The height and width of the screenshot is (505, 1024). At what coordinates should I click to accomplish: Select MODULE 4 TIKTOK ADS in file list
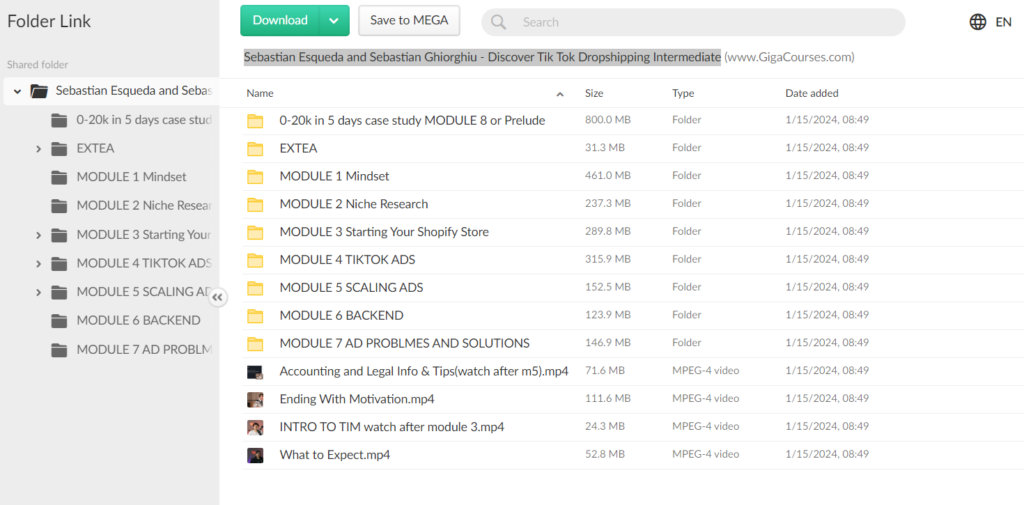tap(347, 260)
